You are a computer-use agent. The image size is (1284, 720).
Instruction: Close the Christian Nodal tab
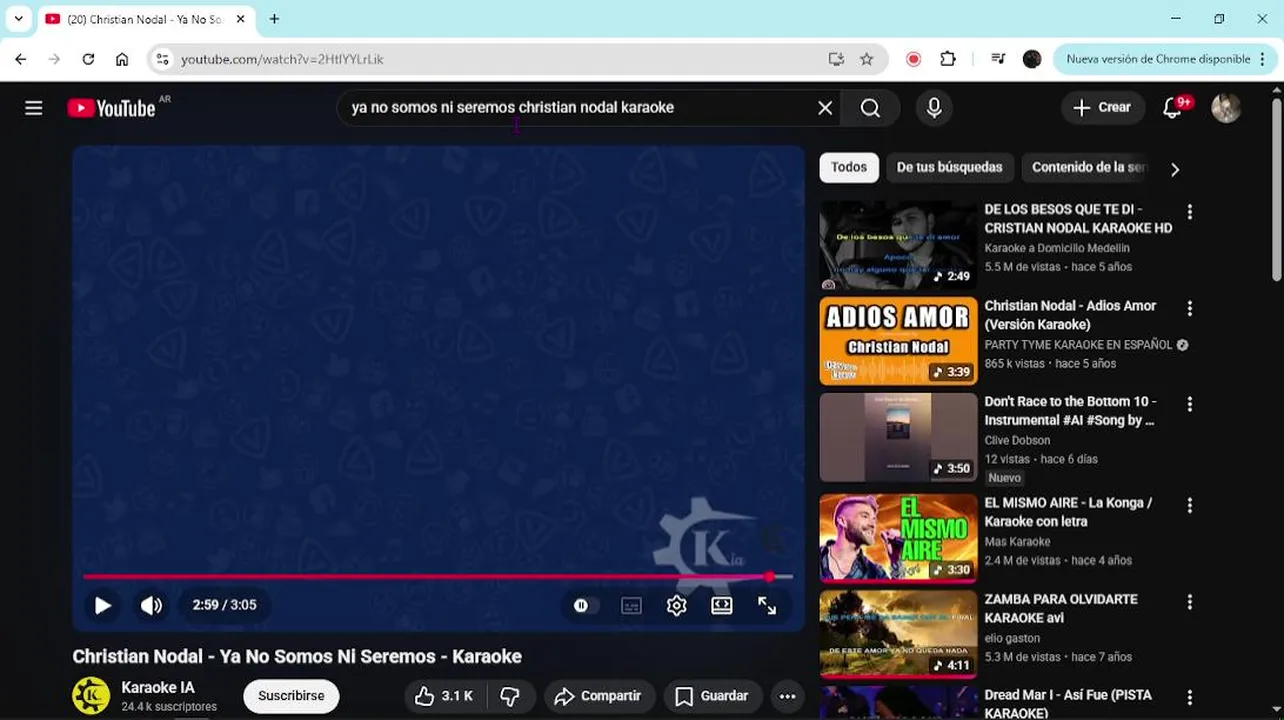(x=240, y=19)
